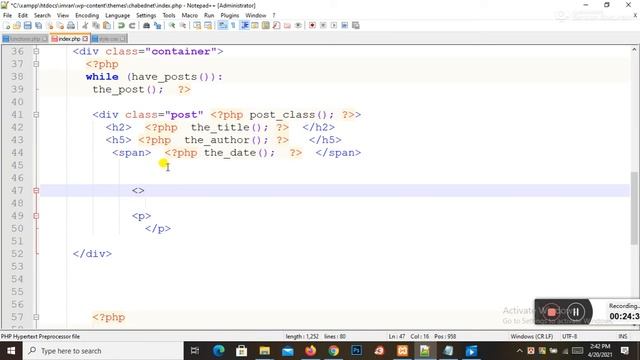Viewport: 640px width, 360px height.
Task: Place cursor on the </div> closing tag
Action: (92, 254)
